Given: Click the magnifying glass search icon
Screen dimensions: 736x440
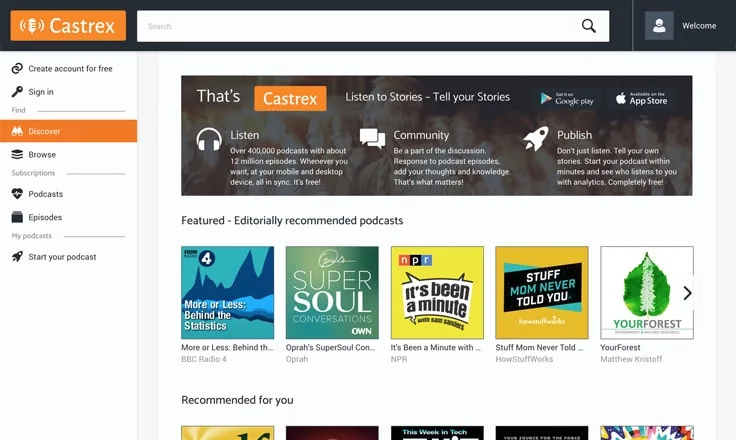Looking at the screenshot, I should 589,26.
